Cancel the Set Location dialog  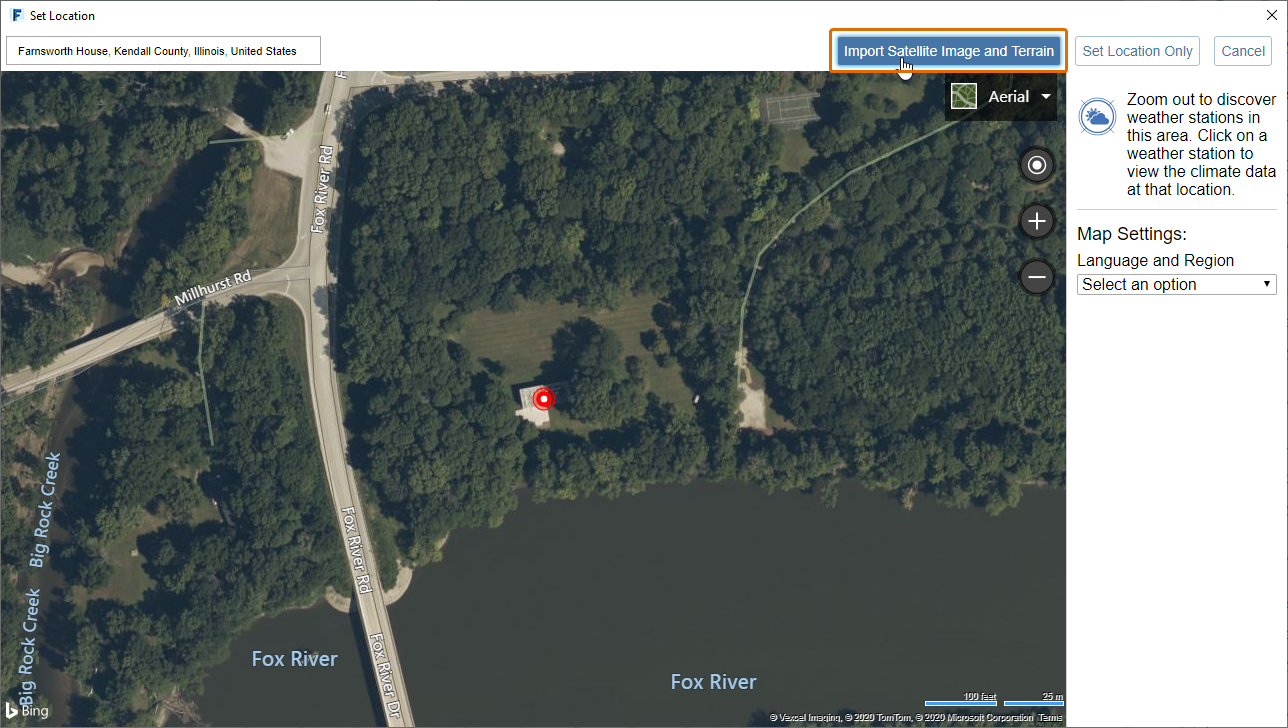point(1243,51)
